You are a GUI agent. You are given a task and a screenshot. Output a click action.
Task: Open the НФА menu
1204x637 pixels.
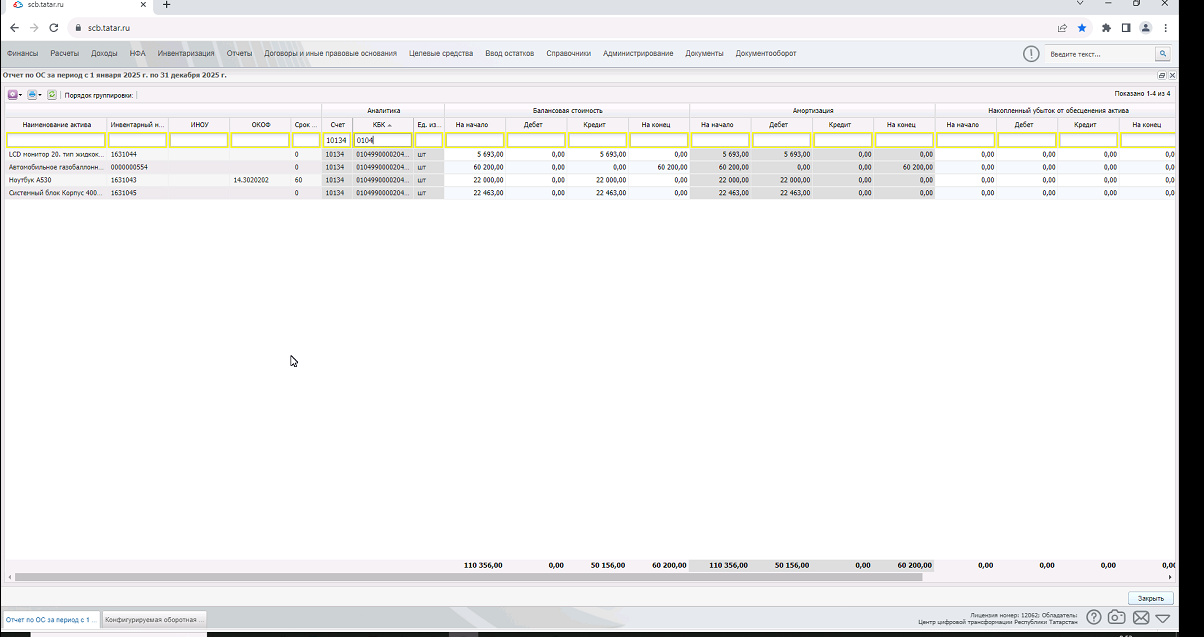coord(138,53)
